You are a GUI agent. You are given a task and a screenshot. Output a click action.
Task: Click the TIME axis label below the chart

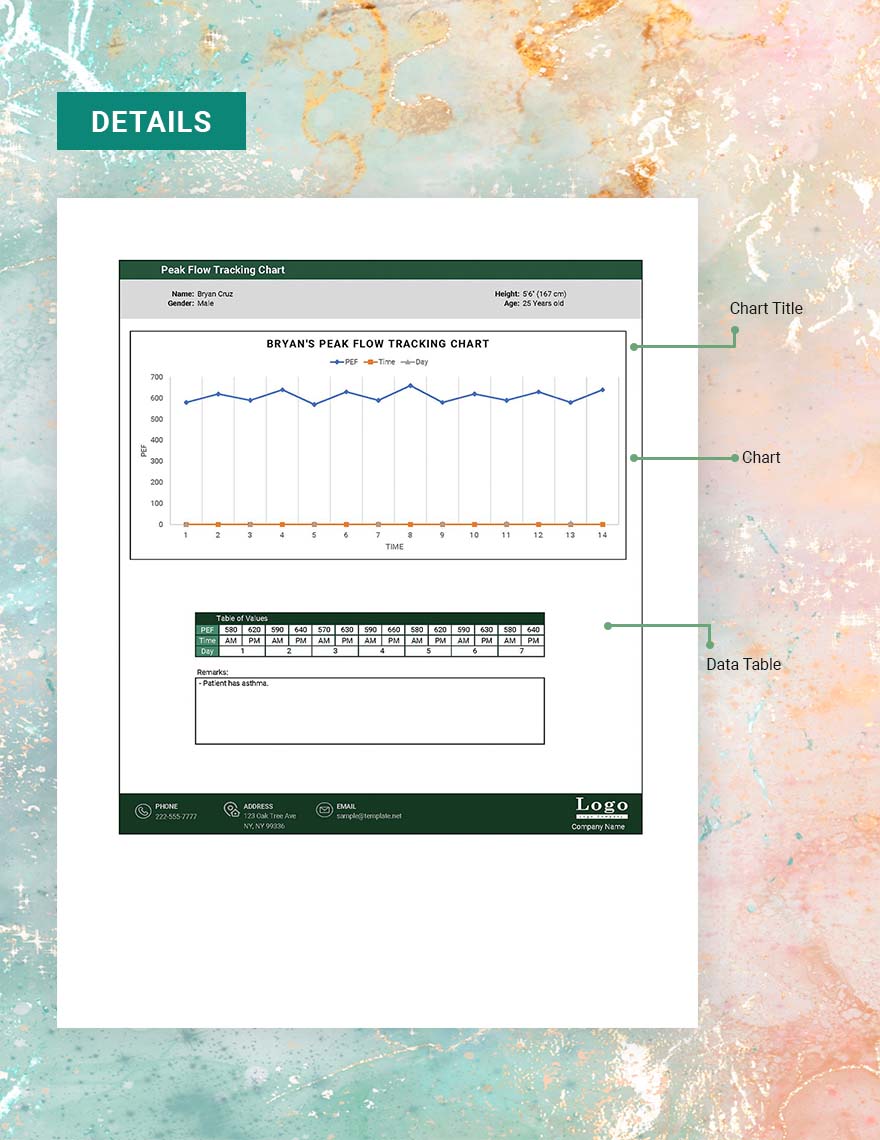pos(394,547)
